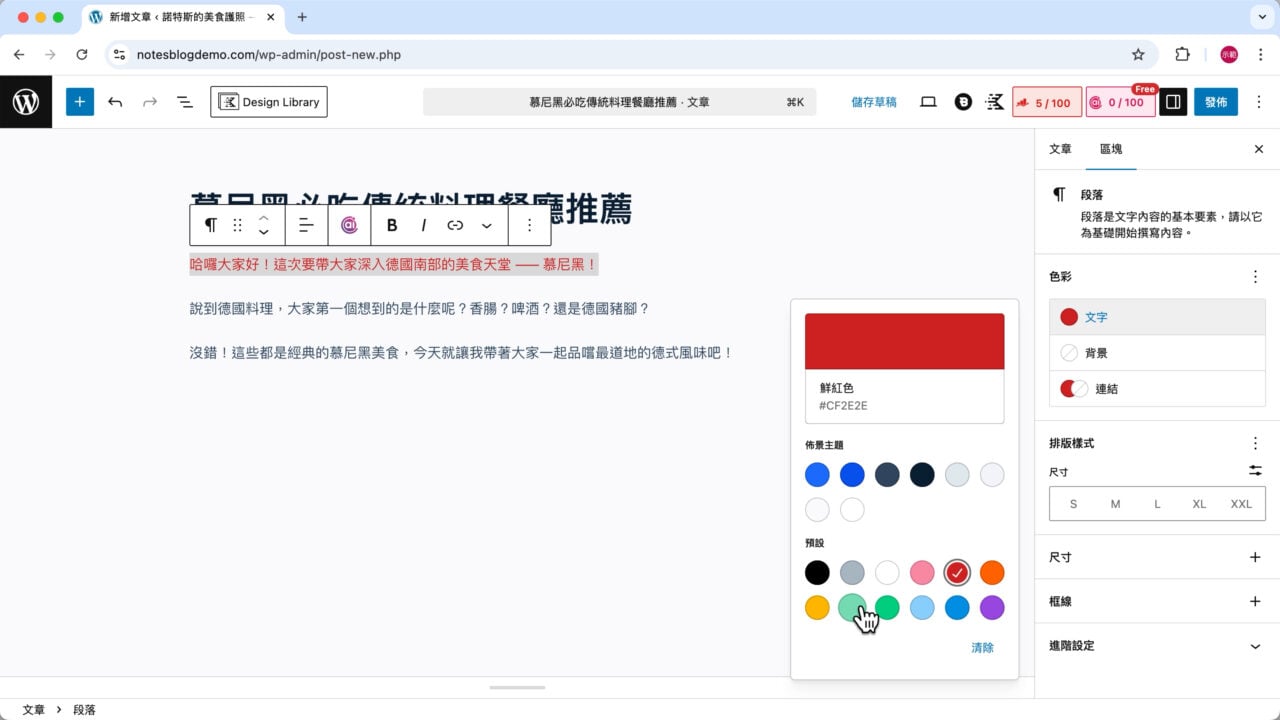Click the 發佈 publish button
This screenshot has width=1280, height=720.
click(1216, 101)
